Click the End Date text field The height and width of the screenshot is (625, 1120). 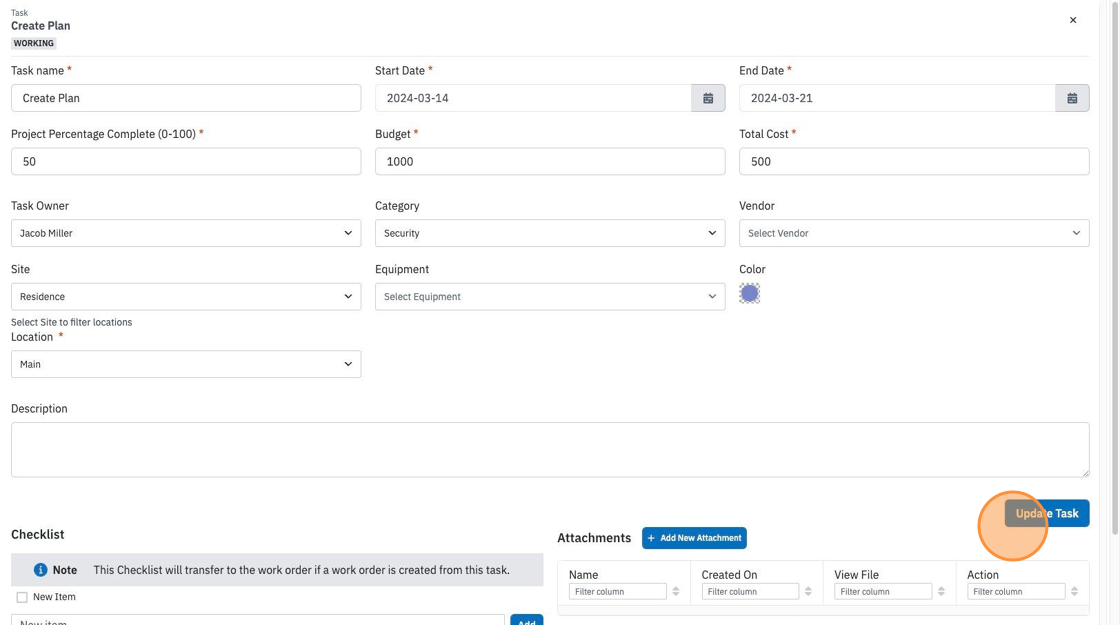pyautogui.click(x=897, y=98)
